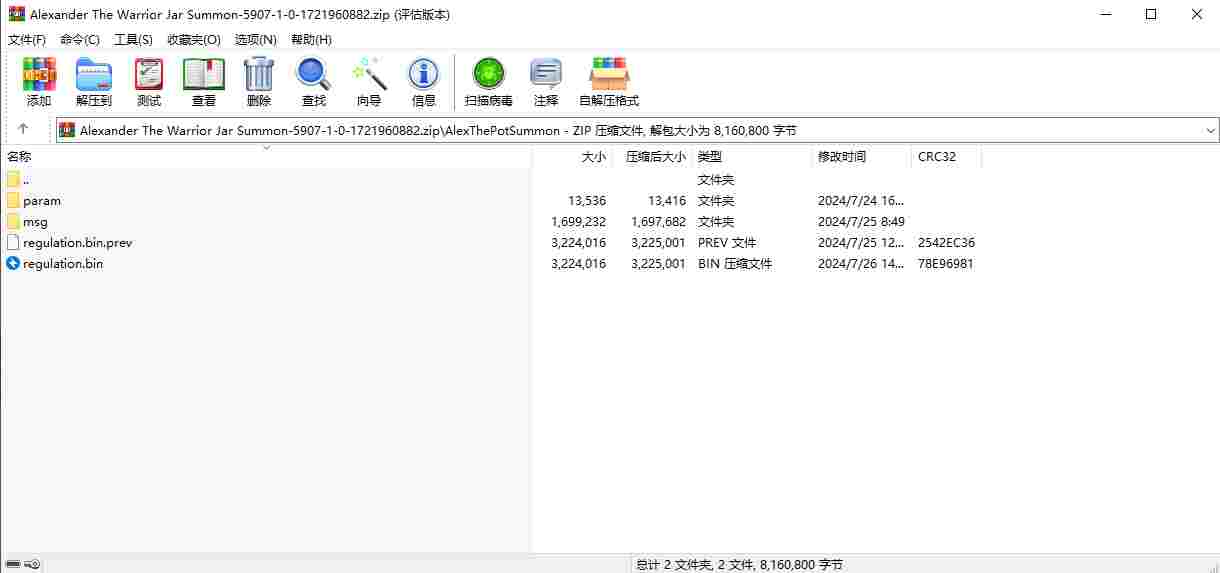
Task: Click the 查找 (Find) magnifier icon
Action: (x=313, y=74)
